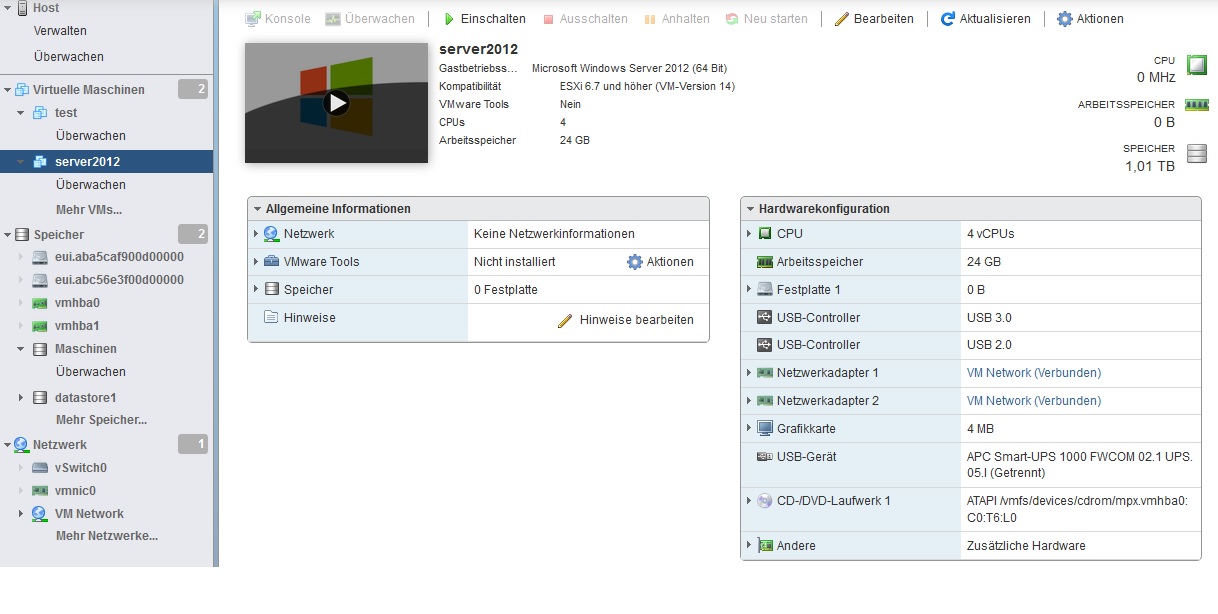Collapse the Allgemeine Informationen panel
The image size is (1218, 614).
point(257,209)
